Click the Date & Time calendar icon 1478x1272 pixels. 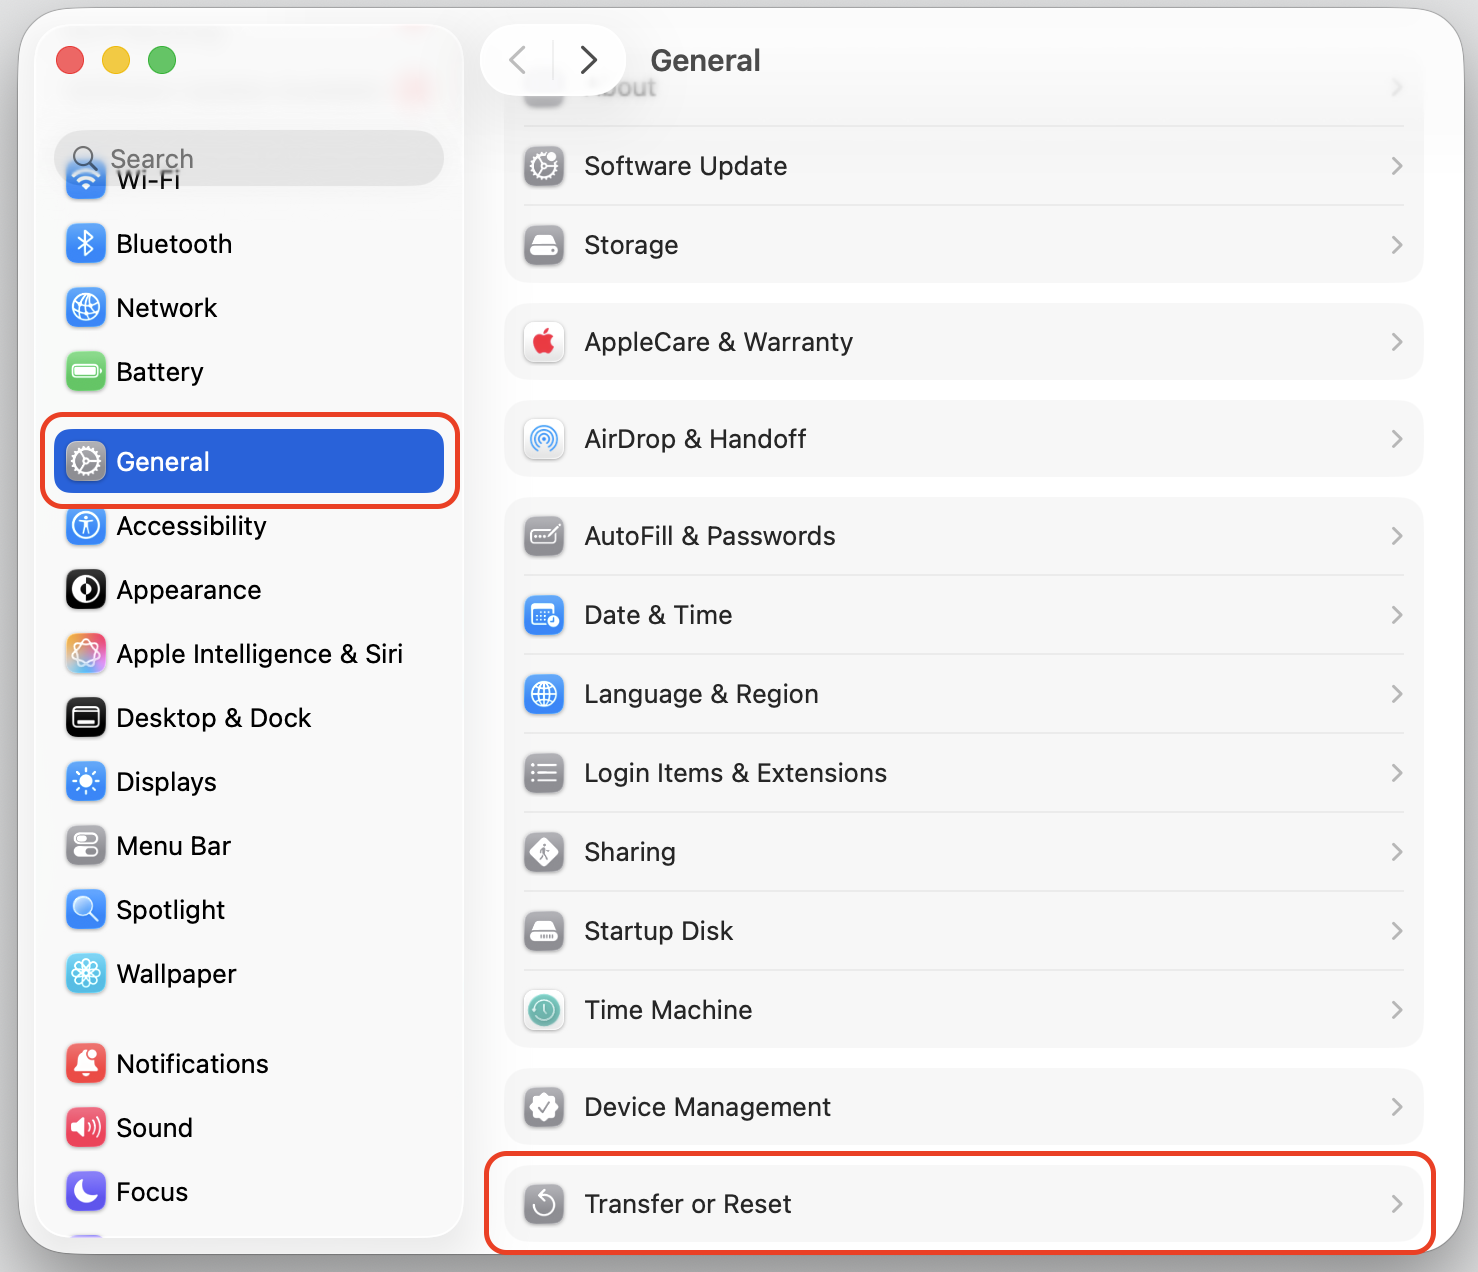click(544, 615)
